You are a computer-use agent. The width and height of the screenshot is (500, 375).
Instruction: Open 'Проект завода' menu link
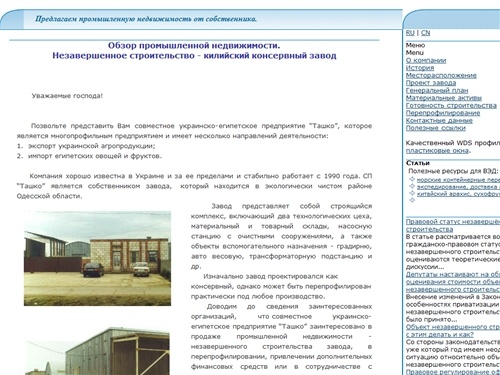(431, 83)
